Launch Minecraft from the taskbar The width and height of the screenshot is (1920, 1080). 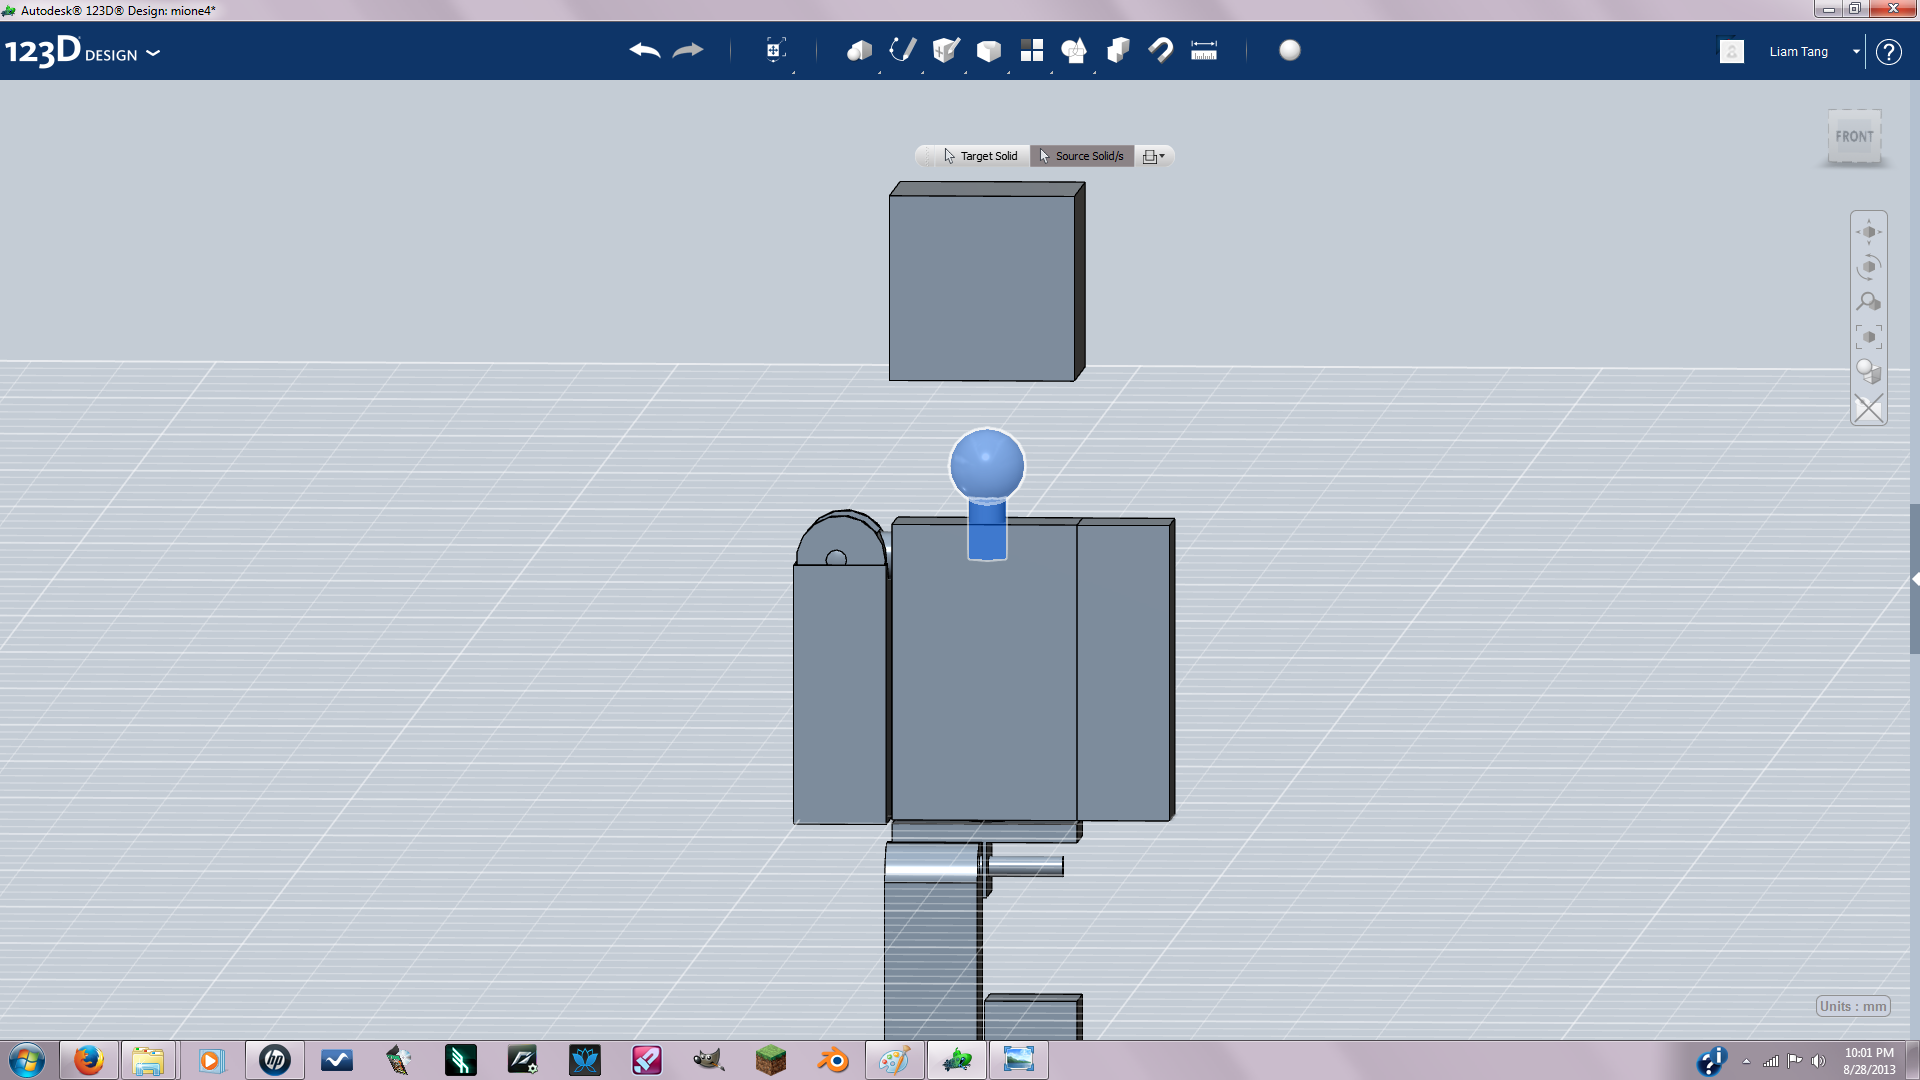pos(770,1060)
